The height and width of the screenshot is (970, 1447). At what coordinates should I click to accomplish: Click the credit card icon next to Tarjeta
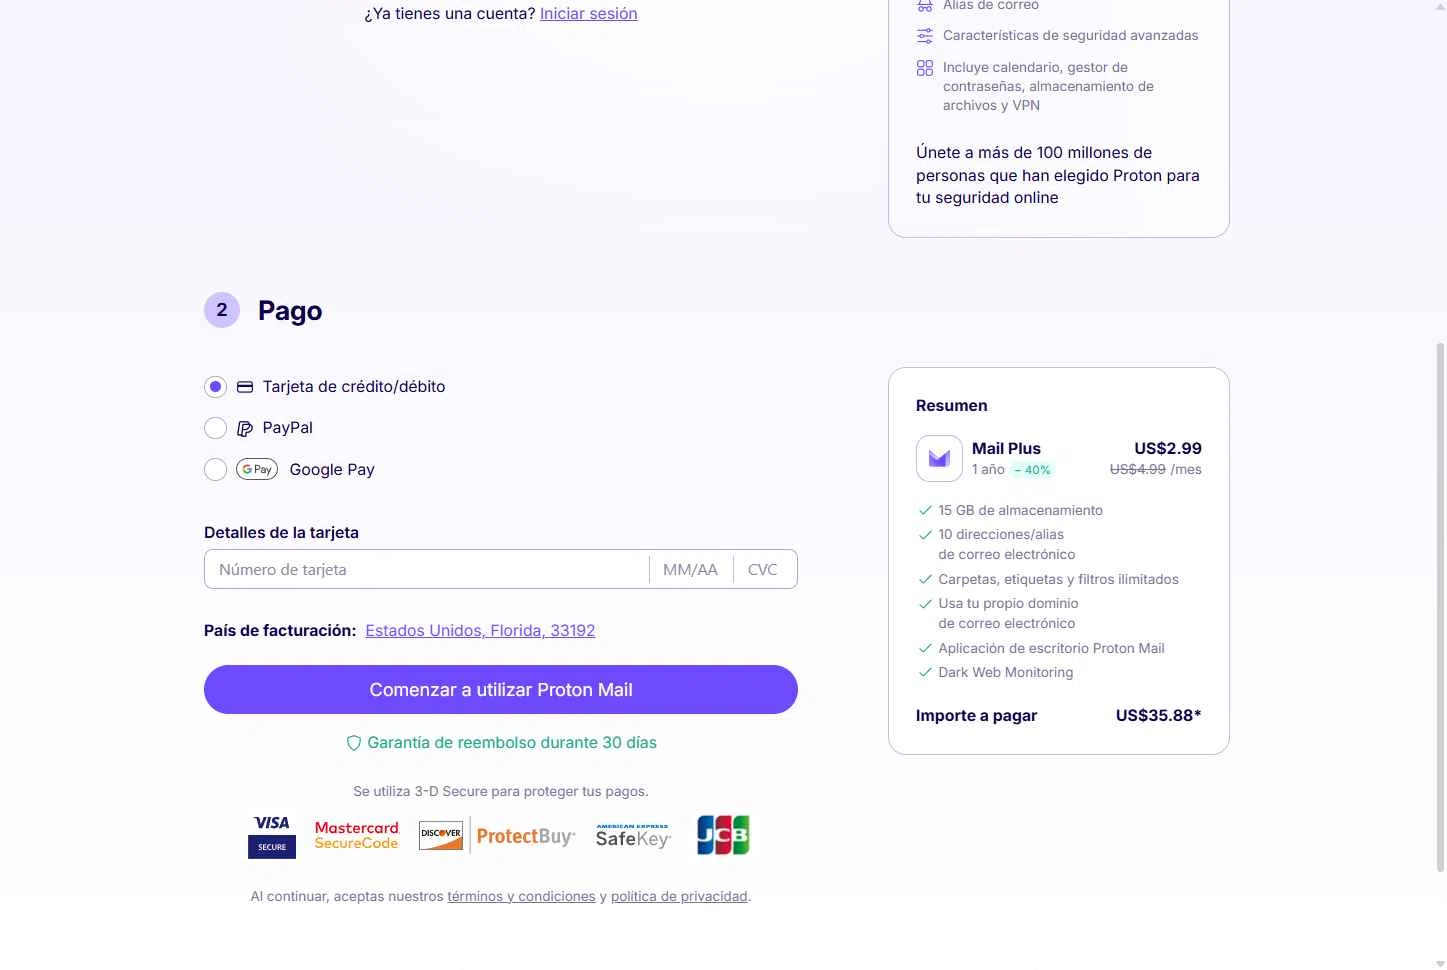245,387
